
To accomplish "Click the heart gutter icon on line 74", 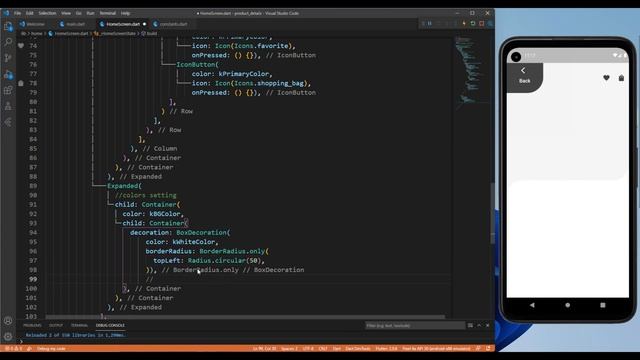I will [x=21, y=46].
